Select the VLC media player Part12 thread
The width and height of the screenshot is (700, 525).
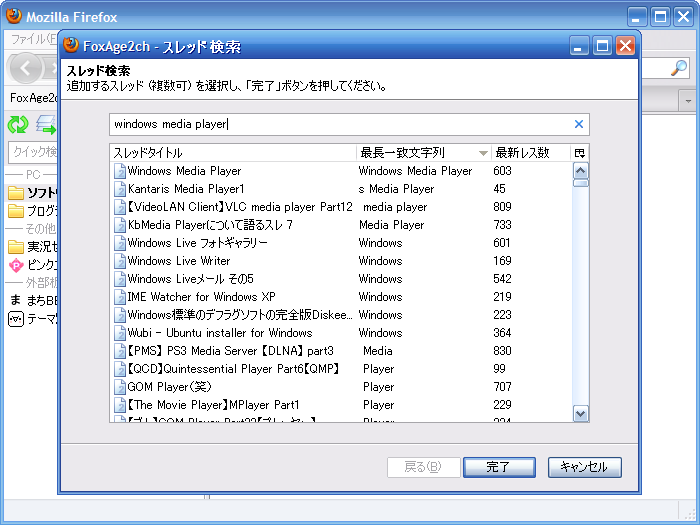[341, 207]
